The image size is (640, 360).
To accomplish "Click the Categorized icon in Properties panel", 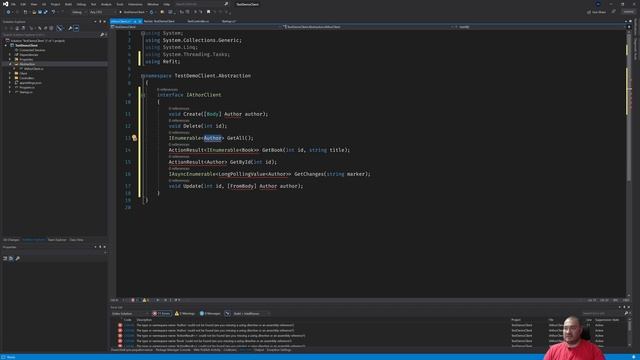I will click(x=5, y=258).
